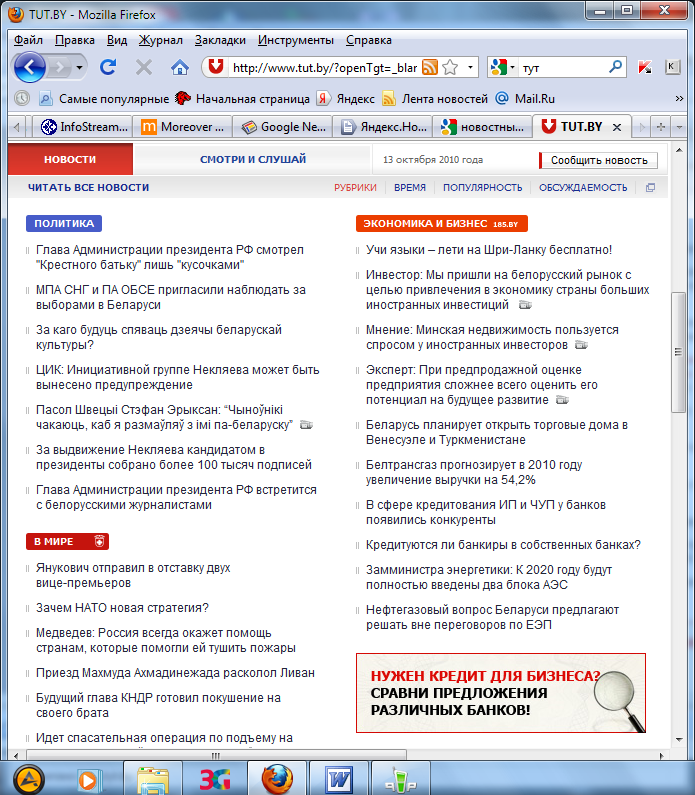Open the media player taskbar icon

point(89,780)
